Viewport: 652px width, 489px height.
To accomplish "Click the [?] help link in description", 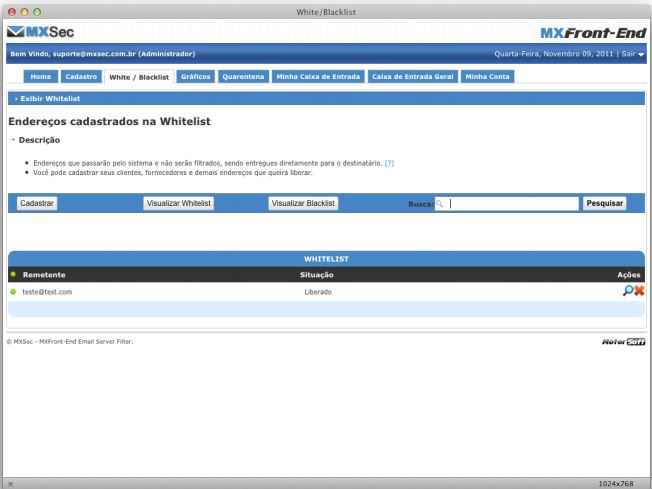I will click(389, 162).
